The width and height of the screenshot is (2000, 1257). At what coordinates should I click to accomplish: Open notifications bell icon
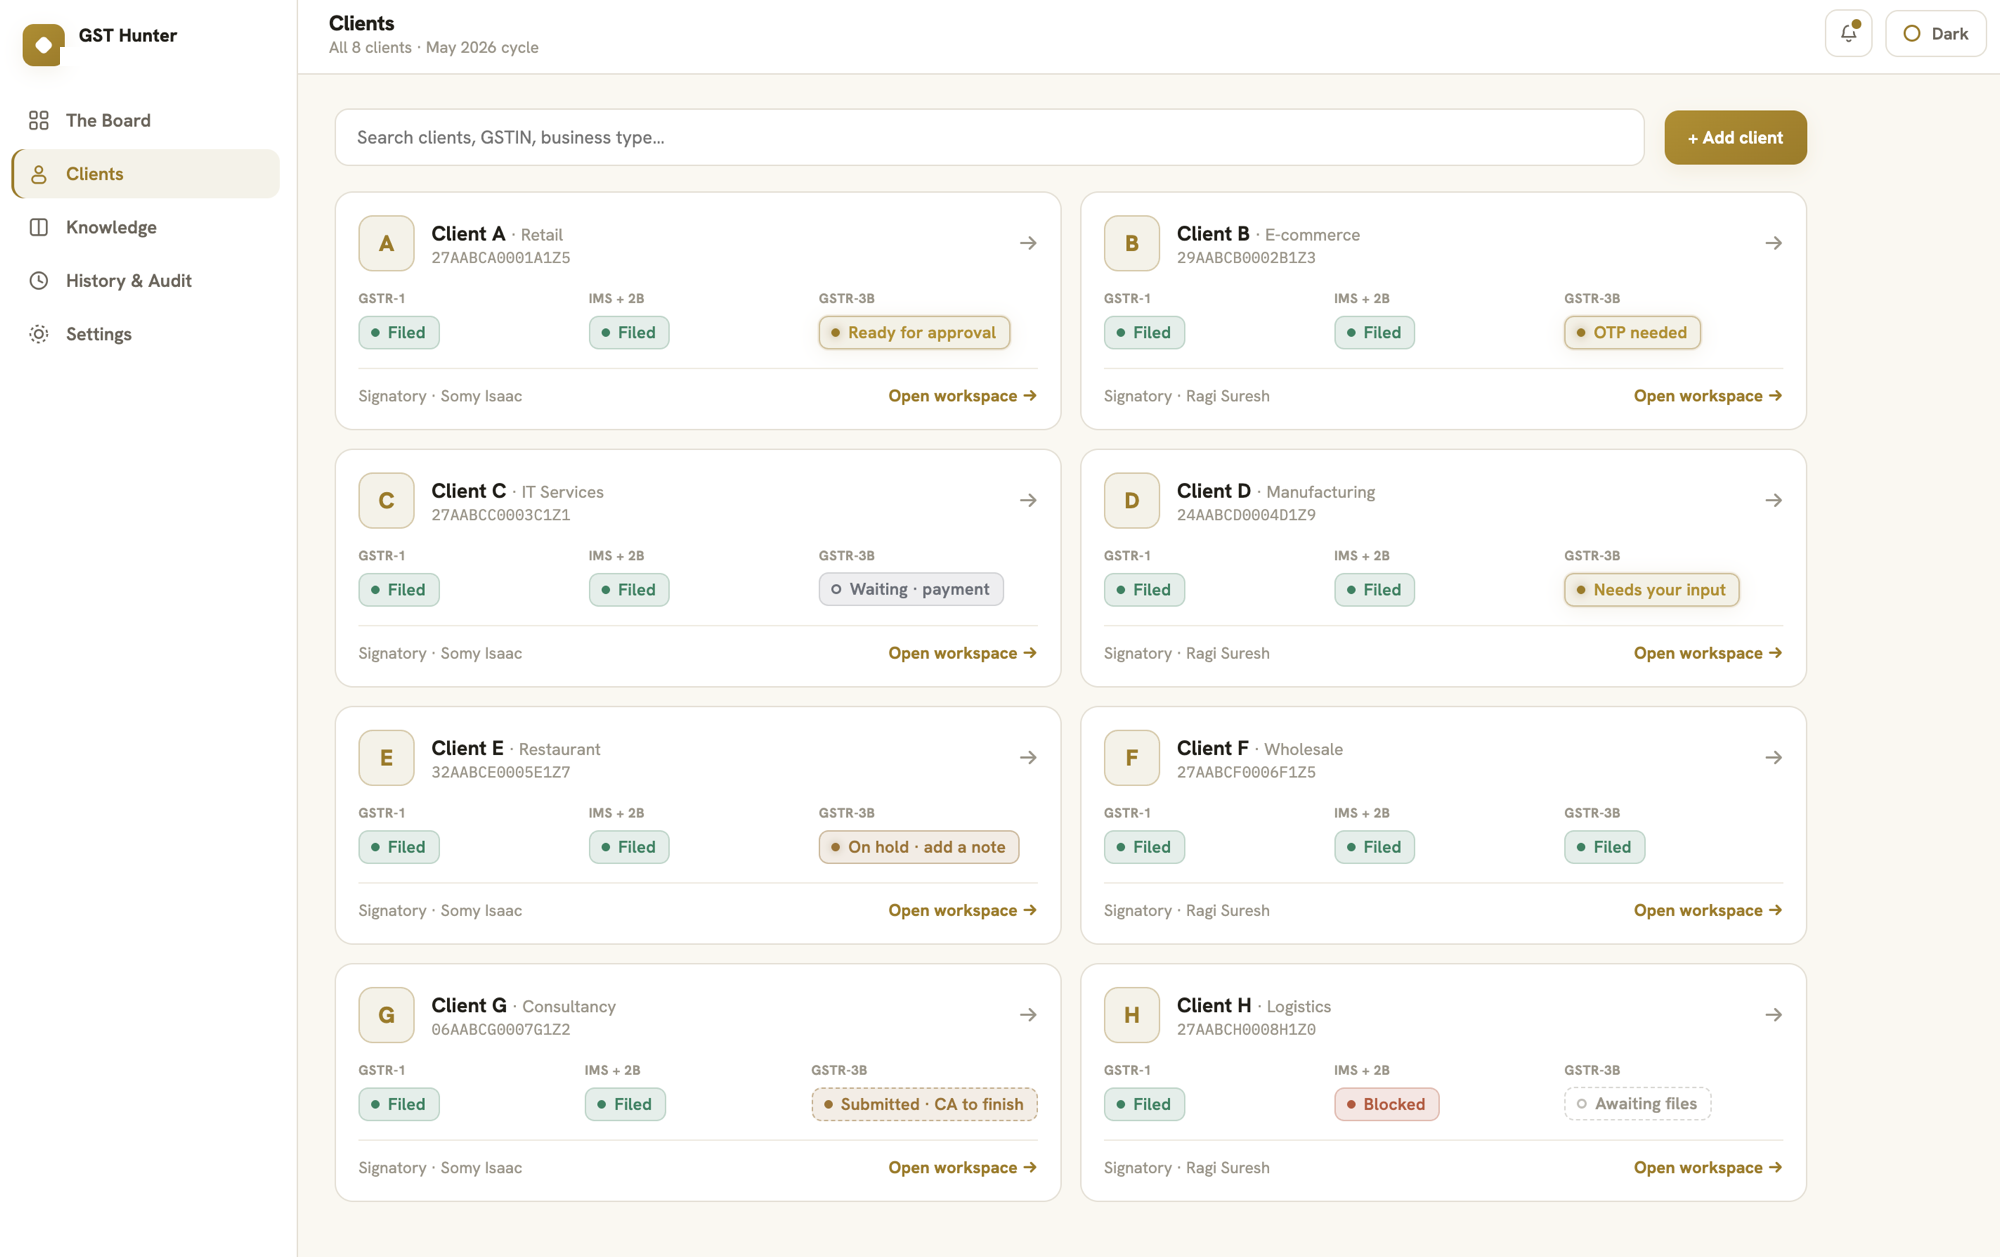point(1848,33)
